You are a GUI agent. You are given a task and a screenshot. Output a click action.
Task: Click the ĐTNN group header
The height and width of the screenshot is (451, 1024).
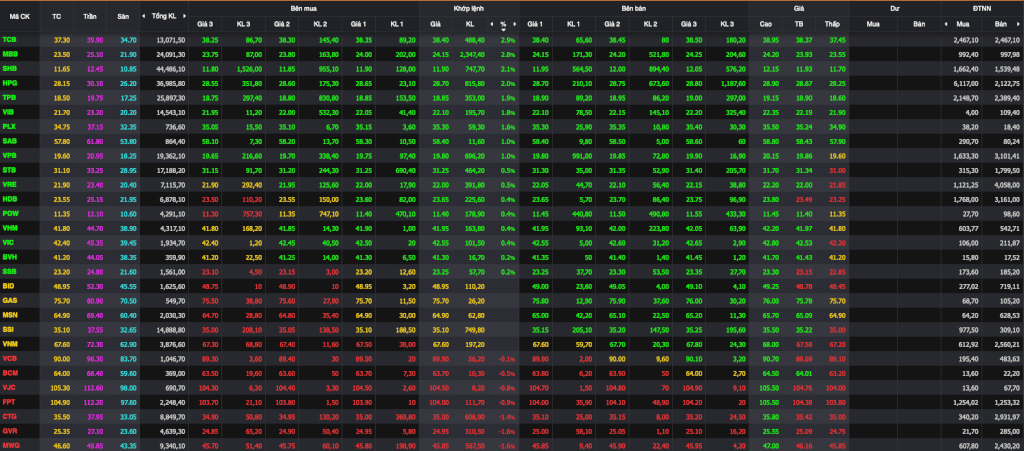982,9
